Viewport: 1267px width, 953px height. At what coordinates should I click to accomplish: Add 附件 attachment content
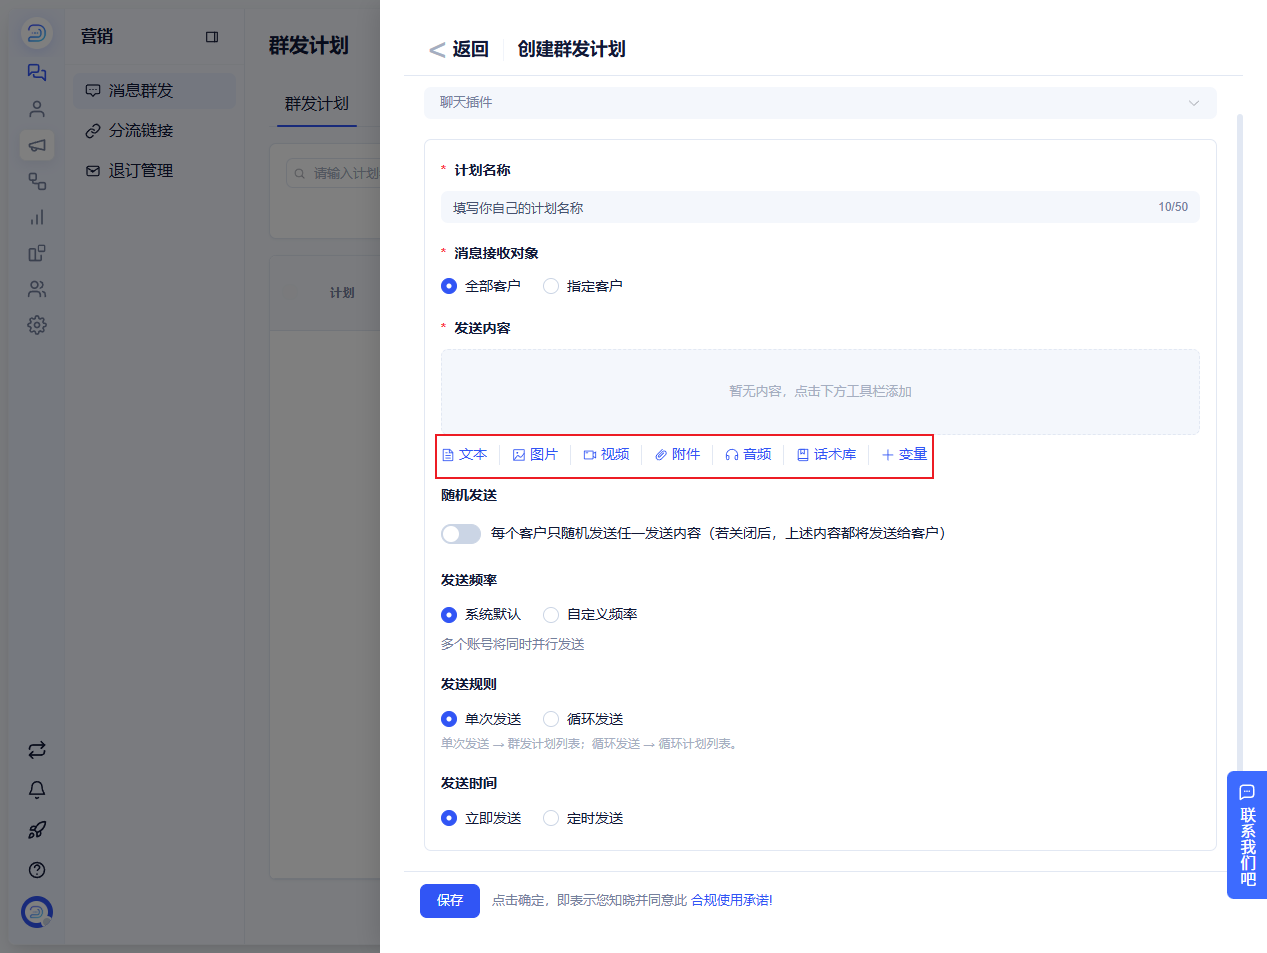pyautogui.click(x=677, y=454)
